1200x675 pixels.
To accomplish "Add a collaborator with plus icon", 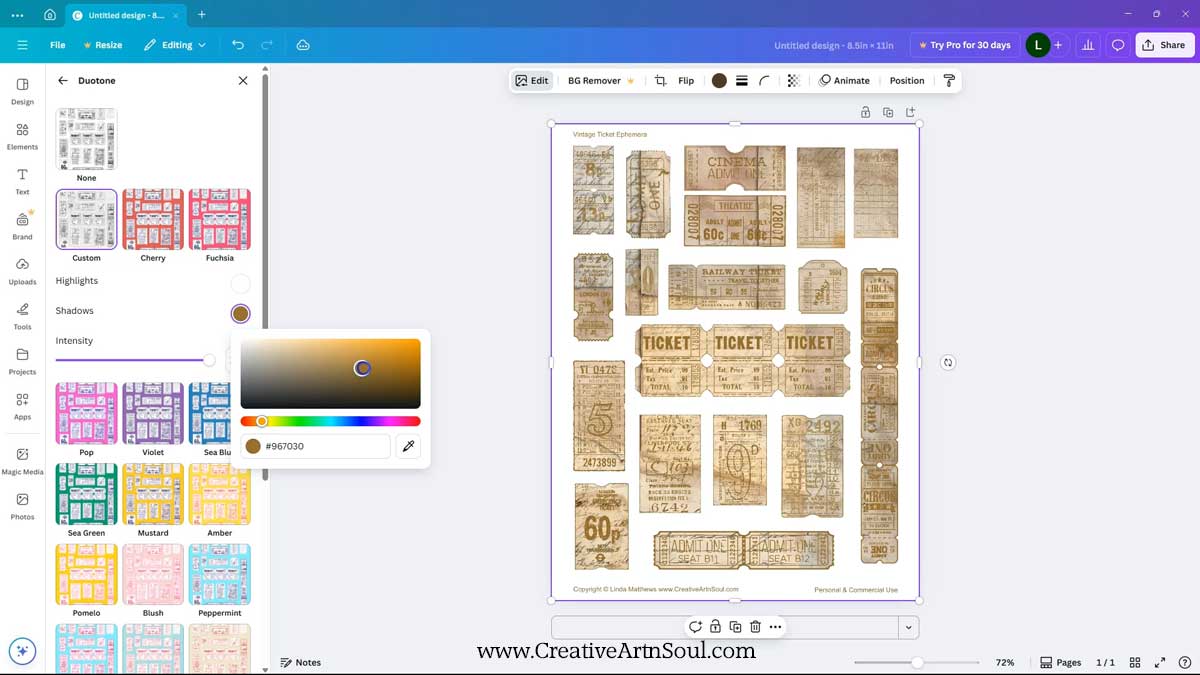I will pos(1058,45).
